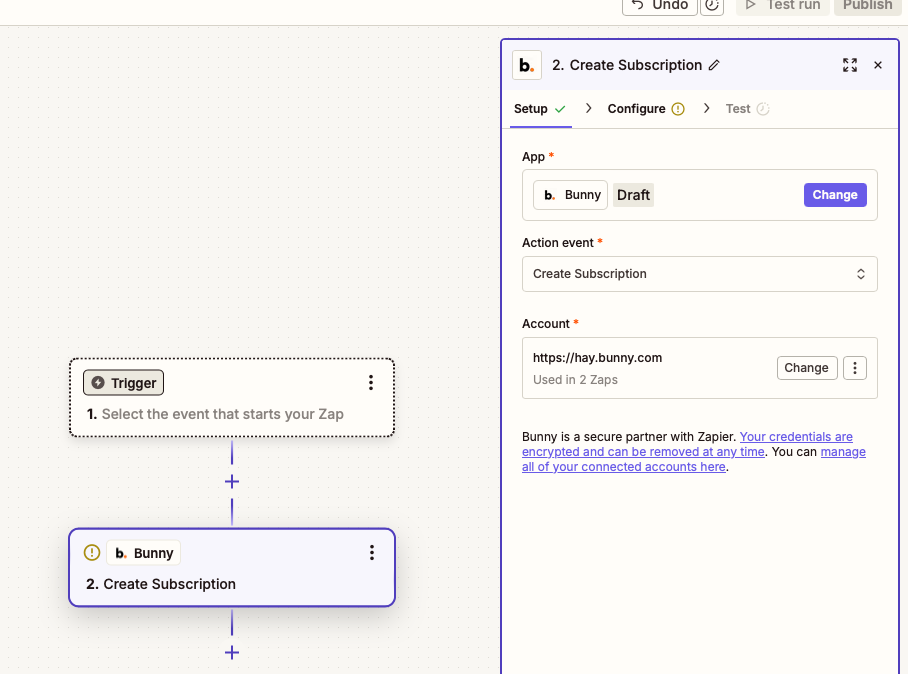Click the green checkmark beside Setup
The image size is (908, 674).
click(561, 108)
